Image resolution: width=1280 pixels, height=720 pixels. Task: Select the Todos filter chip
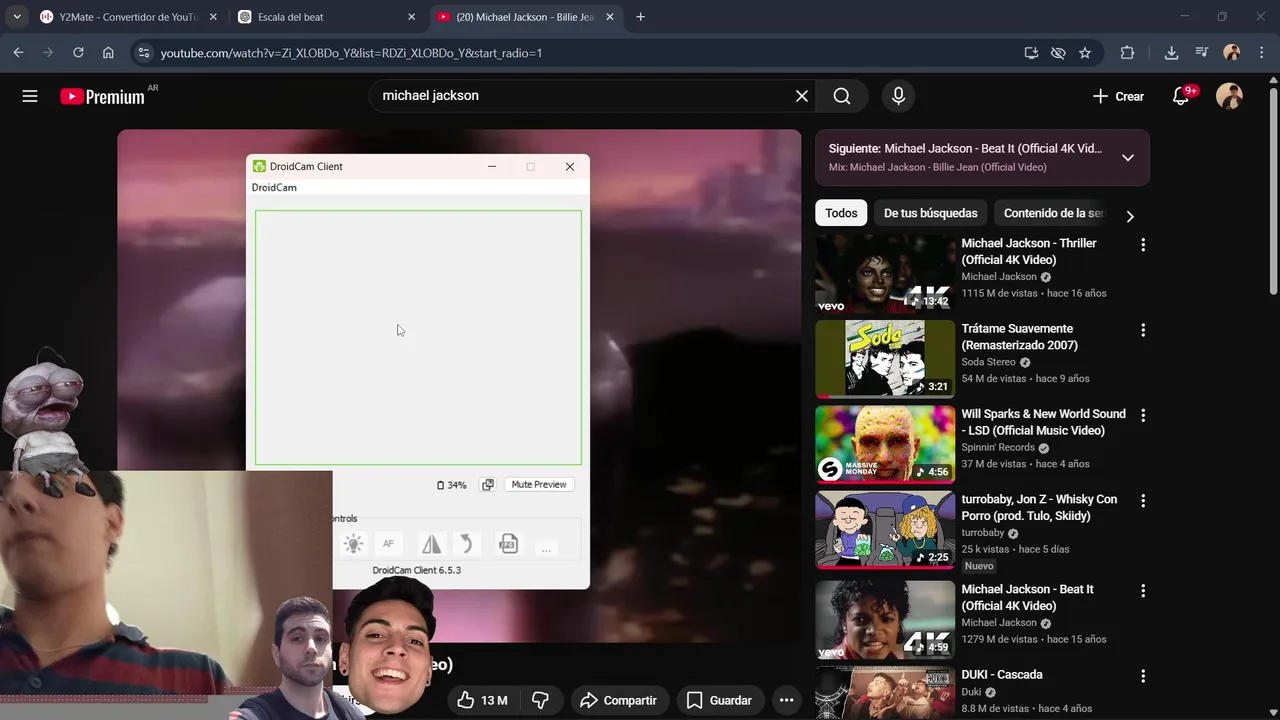click(841, 213)
